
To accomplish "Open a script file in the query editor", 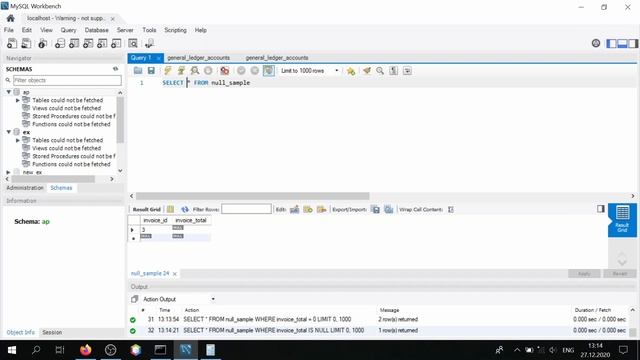I will tap(138, 71).
